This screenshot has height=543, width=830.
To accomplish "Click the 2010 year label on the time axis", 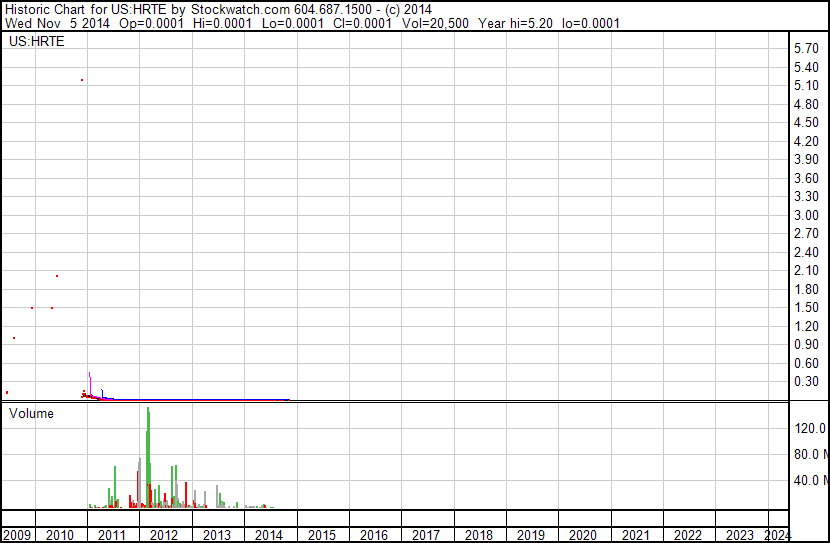I will point(60,535).
